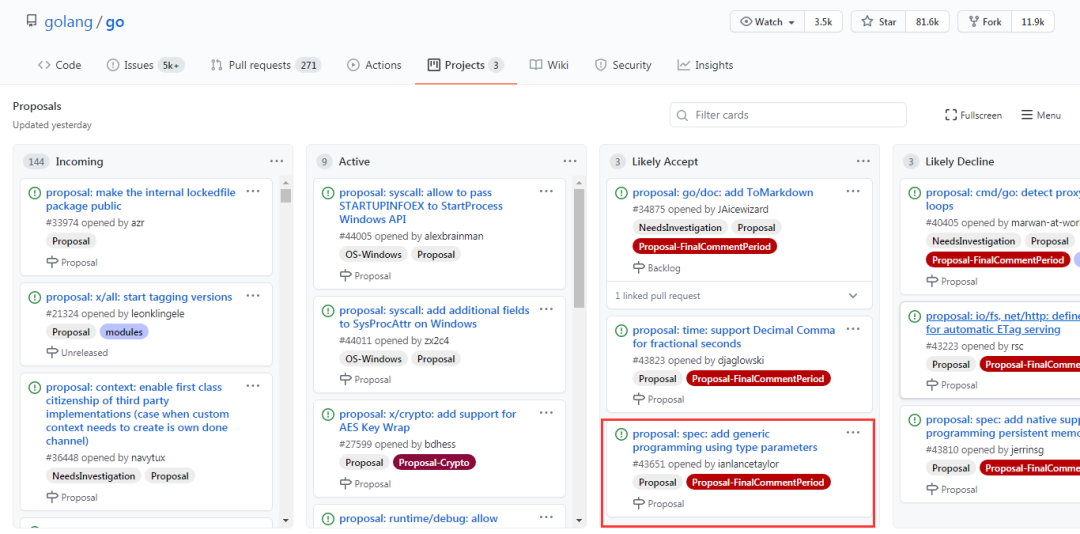Go to the Issues tab

pos(137,65)
